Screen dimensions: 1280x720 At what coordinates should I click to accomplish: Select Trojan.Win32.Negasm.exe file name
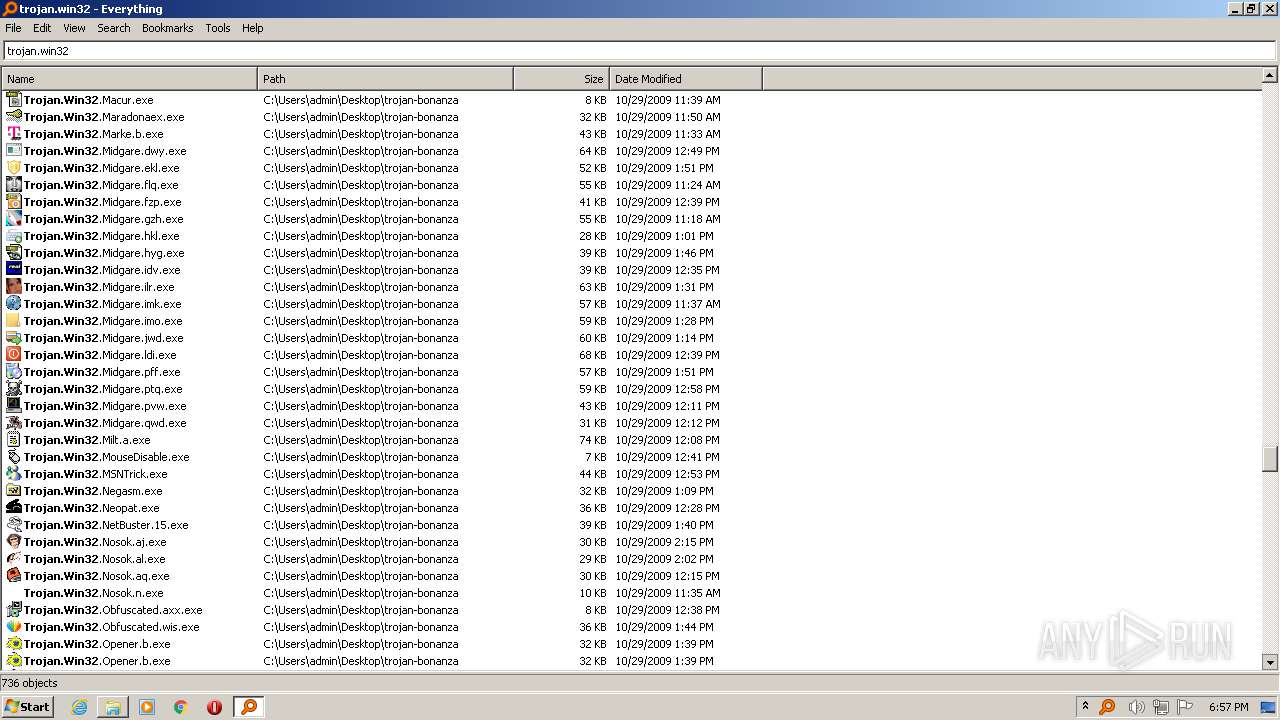[93, 491]
